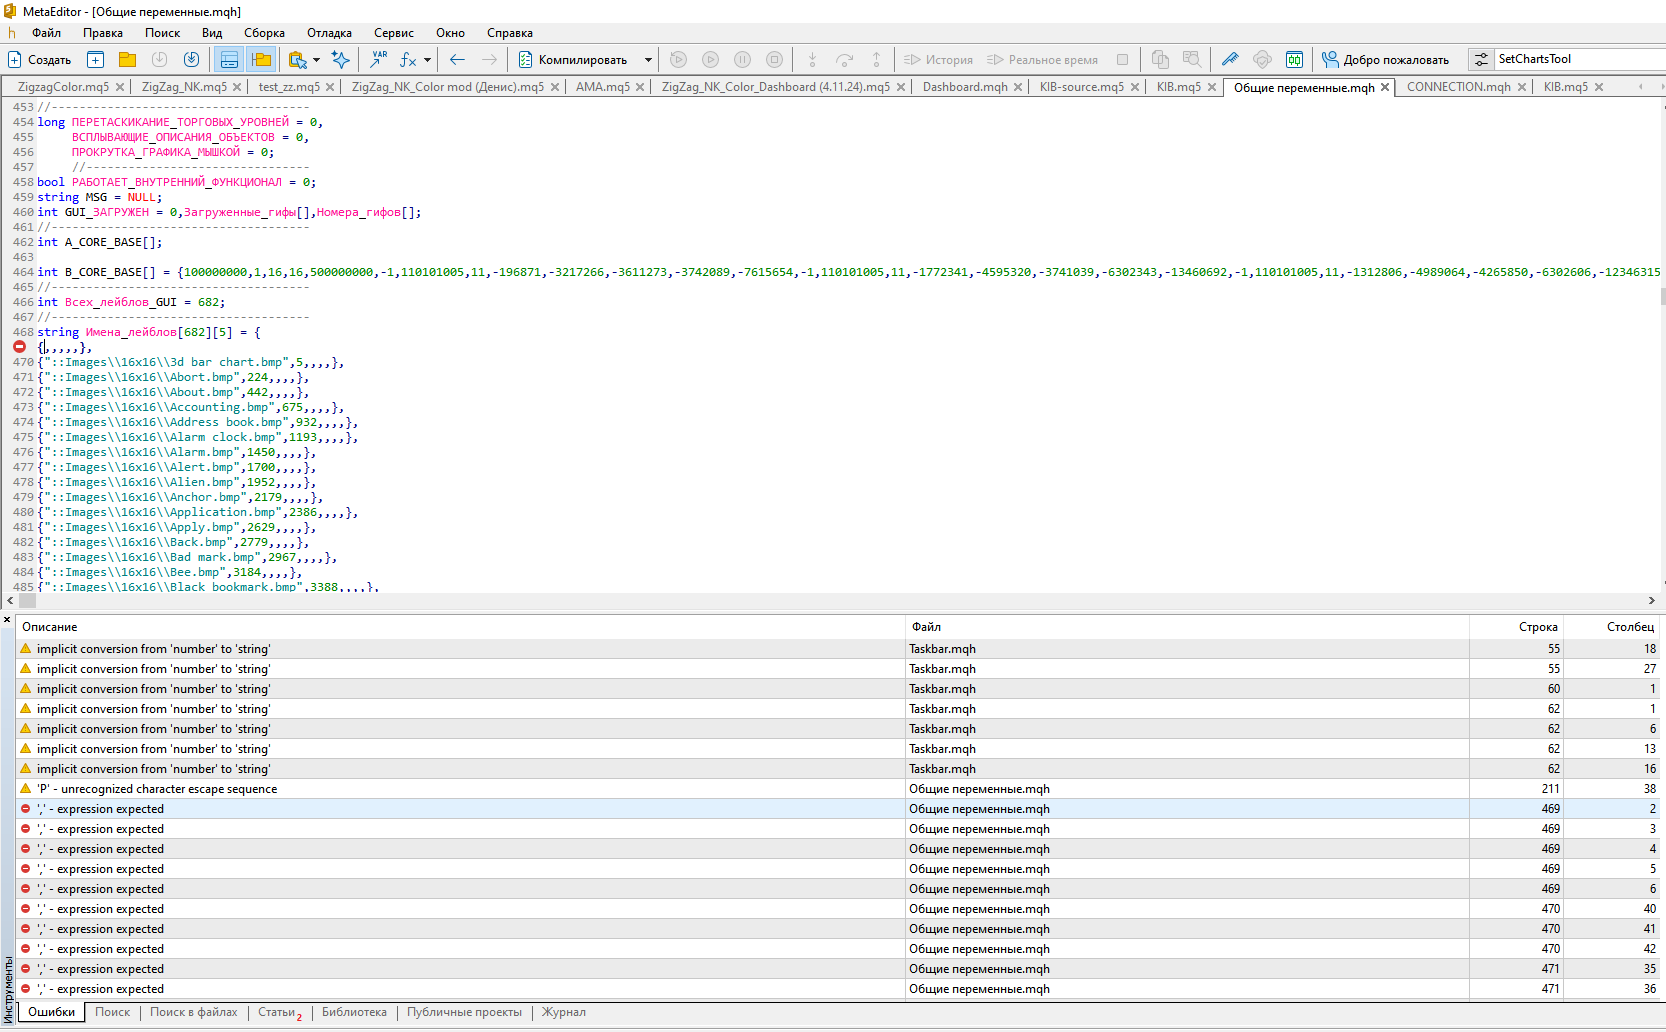Open the Отладка menu

pyautogui.click(x=329, y=33)
